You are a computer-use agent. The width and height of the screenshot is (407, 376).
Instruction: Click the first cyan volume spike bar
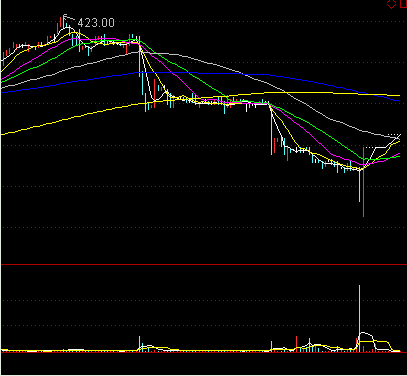139,344
